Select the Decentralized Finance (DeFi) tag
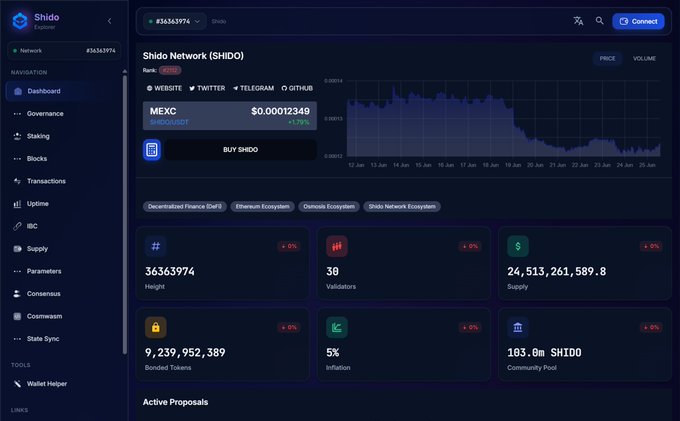The image size is (680, 421). [185, 206]
